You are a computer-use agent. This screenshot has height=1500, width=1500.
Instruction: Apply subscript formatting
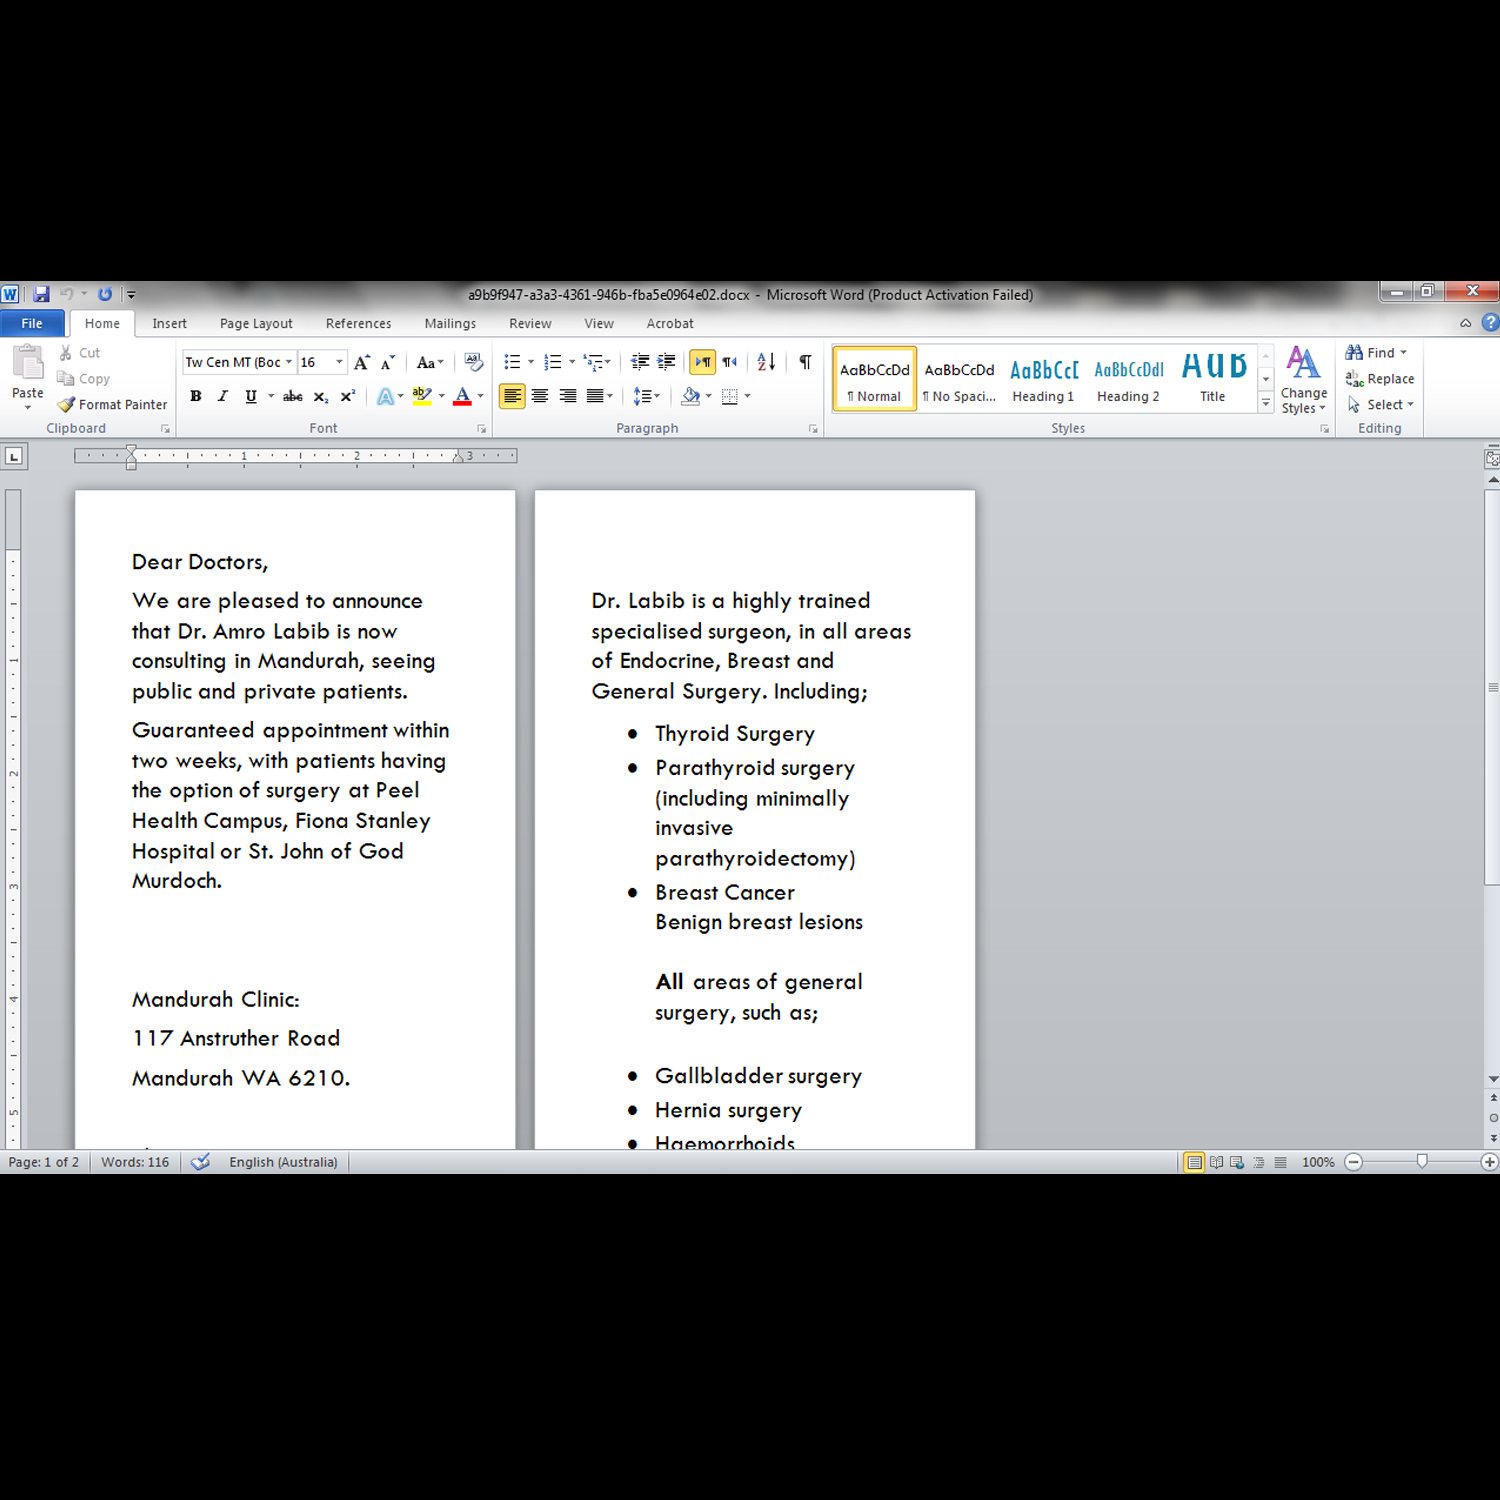pyautogui.click(x=320, y=396)
